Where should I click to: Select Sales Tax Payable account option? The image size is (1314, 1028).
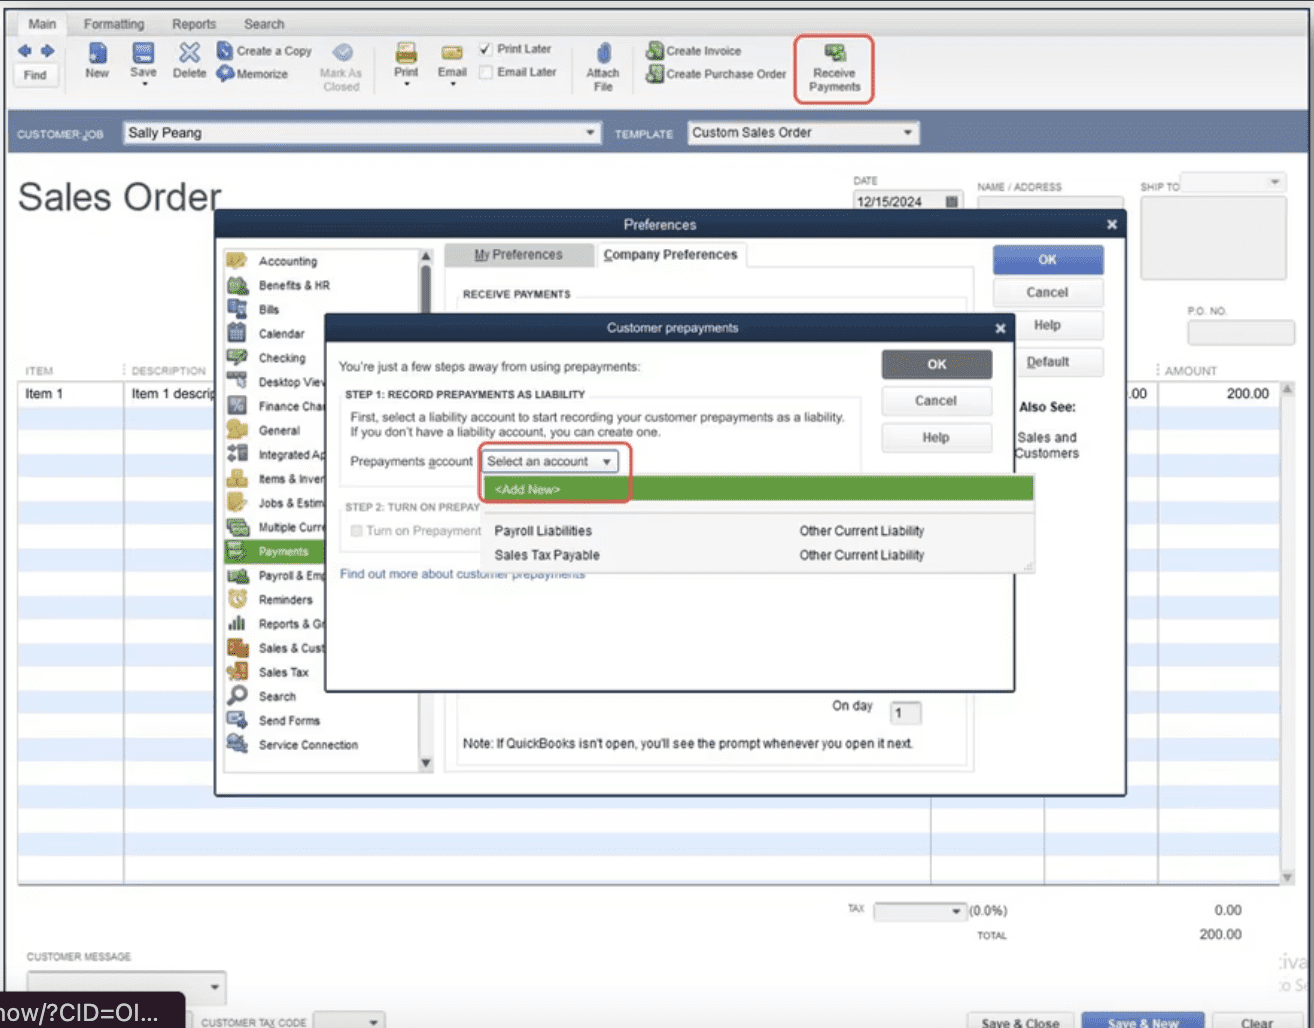(547, 555)
